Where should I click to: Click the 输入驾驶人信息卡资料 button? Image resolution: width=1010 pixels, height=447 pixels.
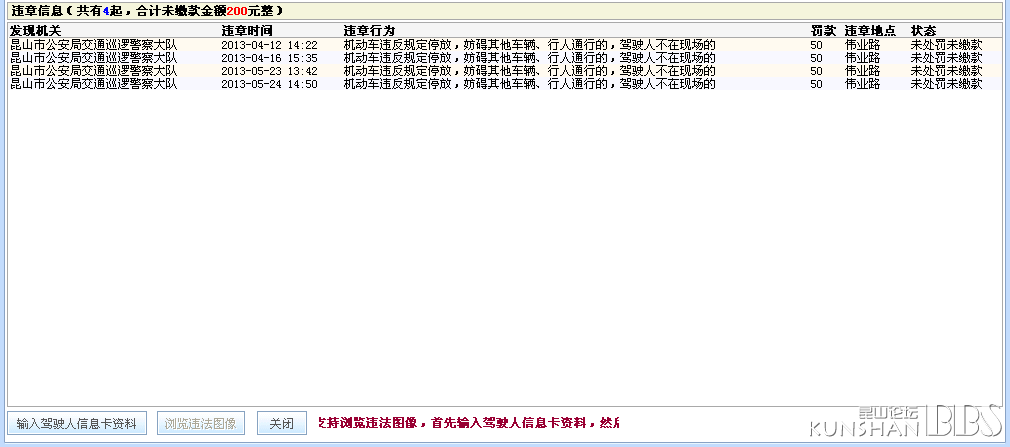point(78,423)
